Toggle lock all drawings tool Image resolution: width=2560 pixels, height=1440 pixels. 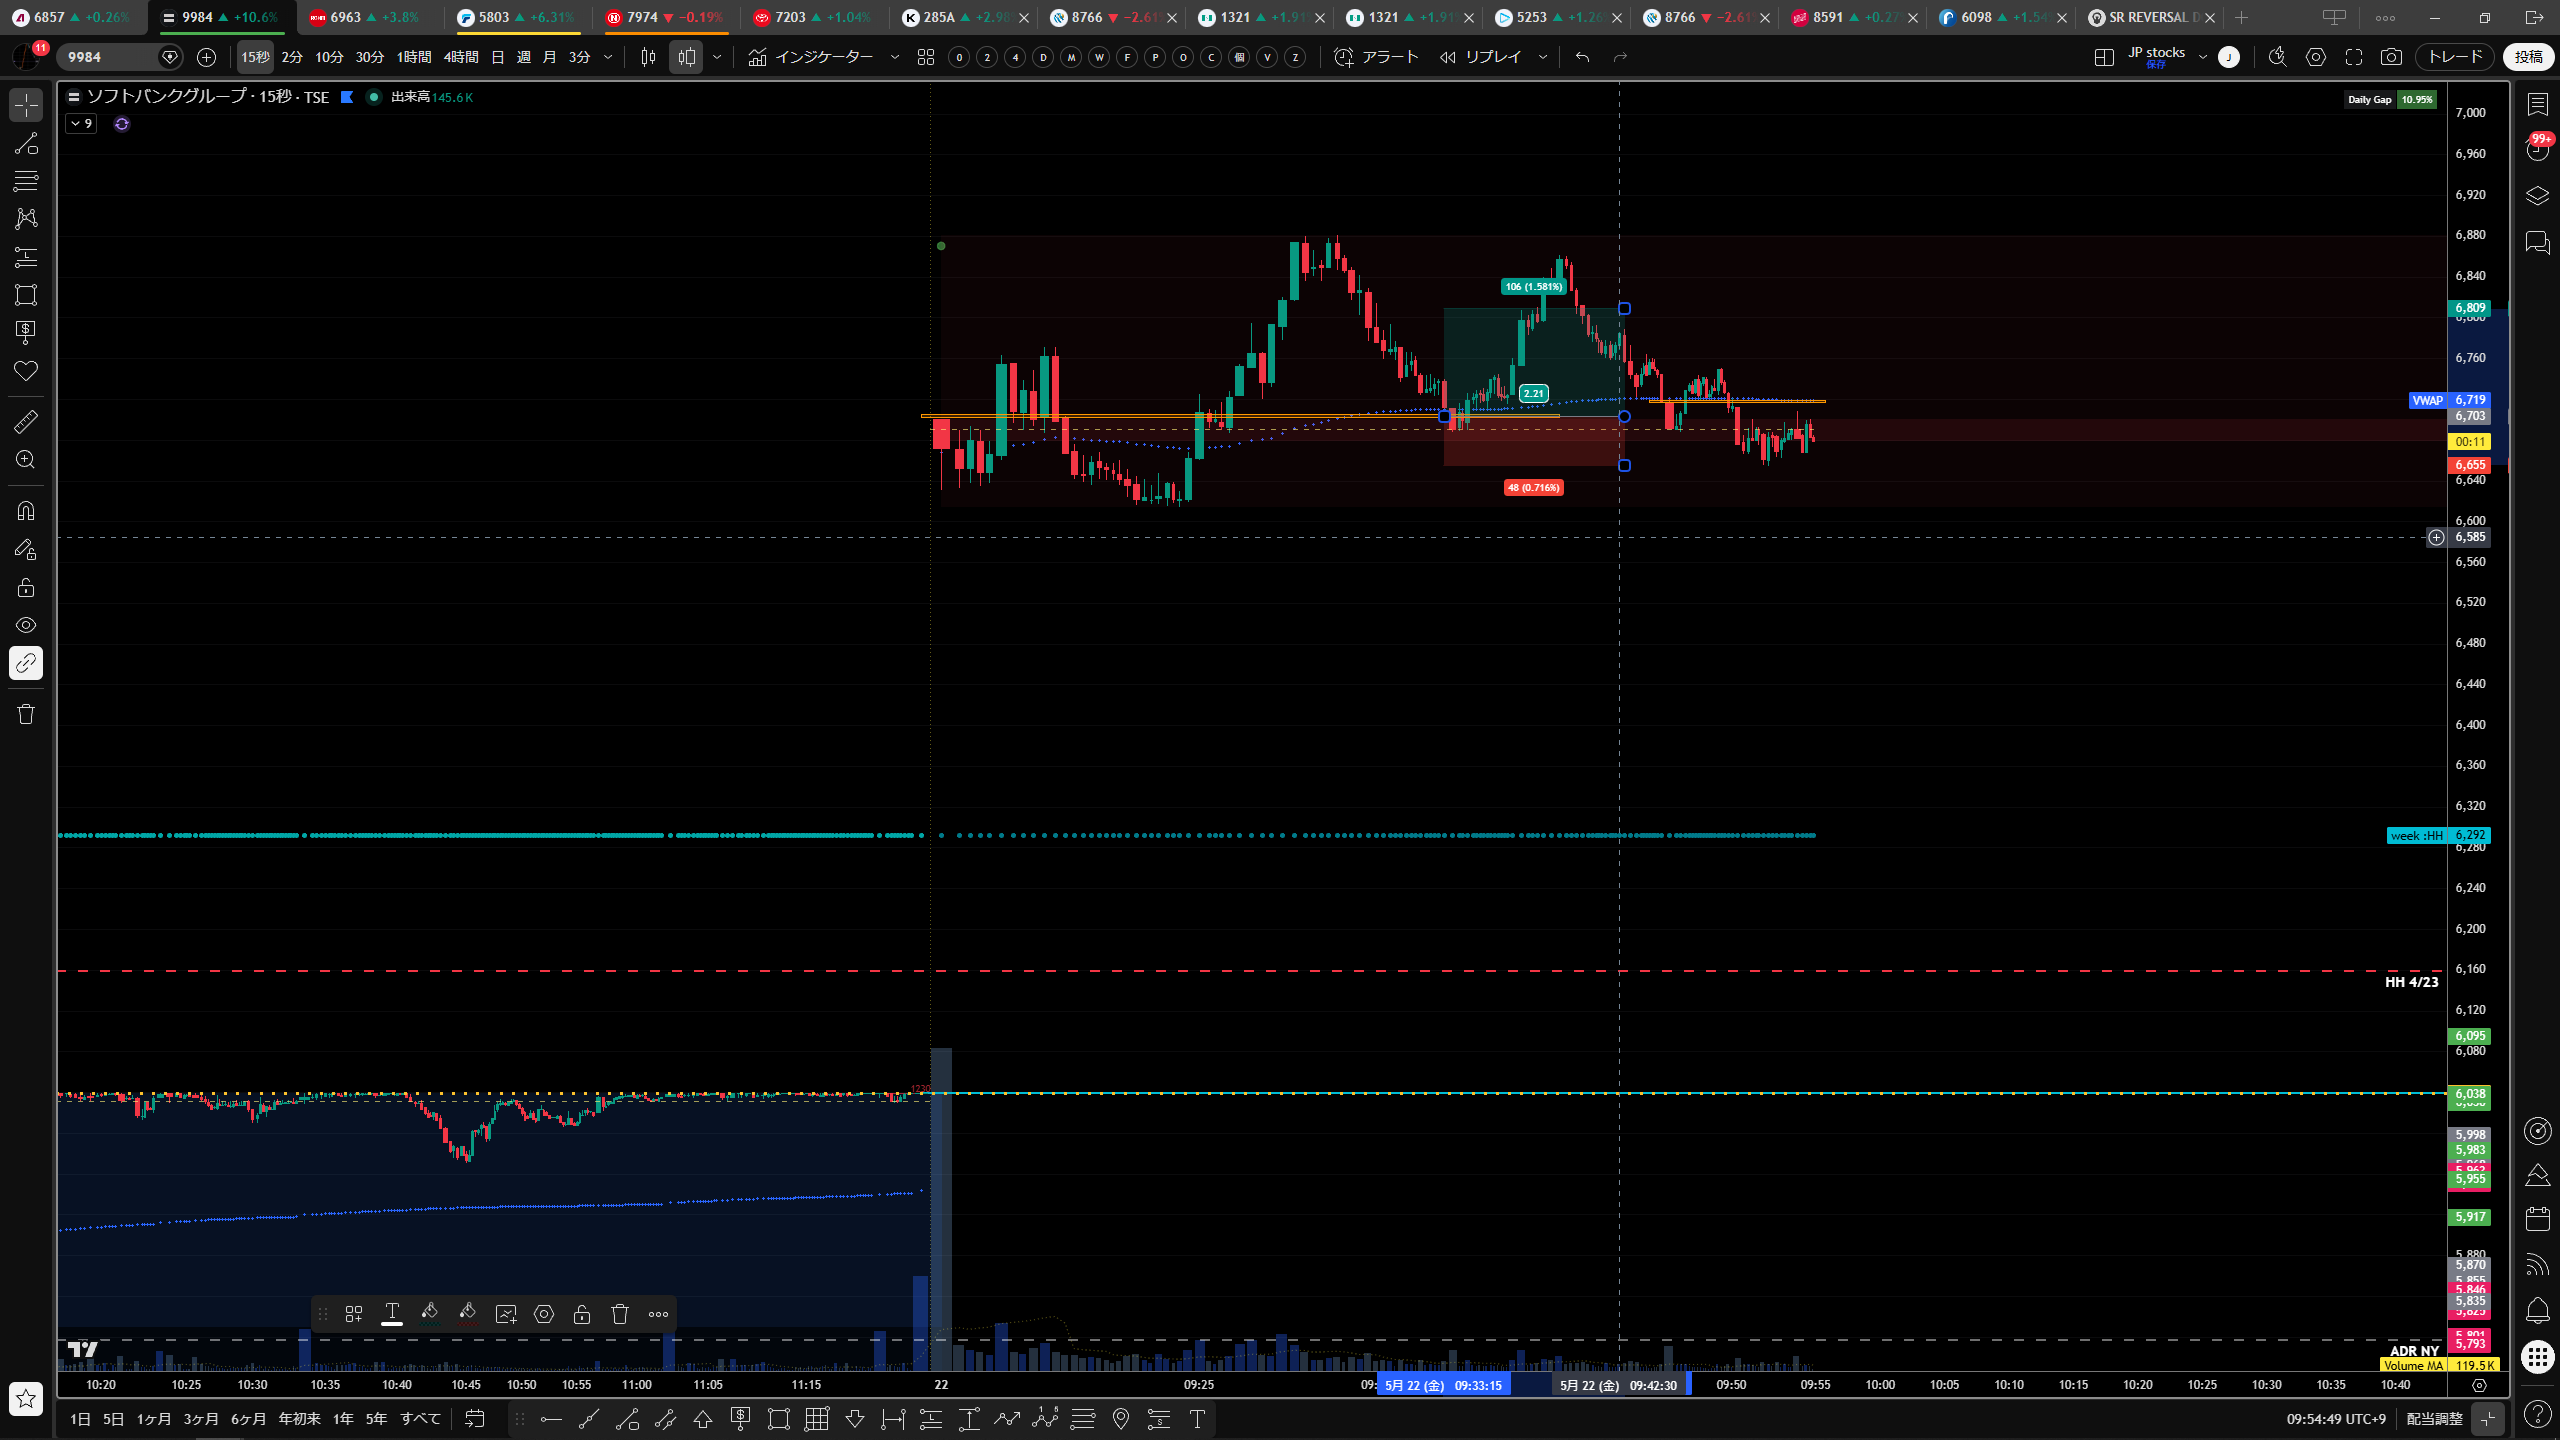pos(26,587)
